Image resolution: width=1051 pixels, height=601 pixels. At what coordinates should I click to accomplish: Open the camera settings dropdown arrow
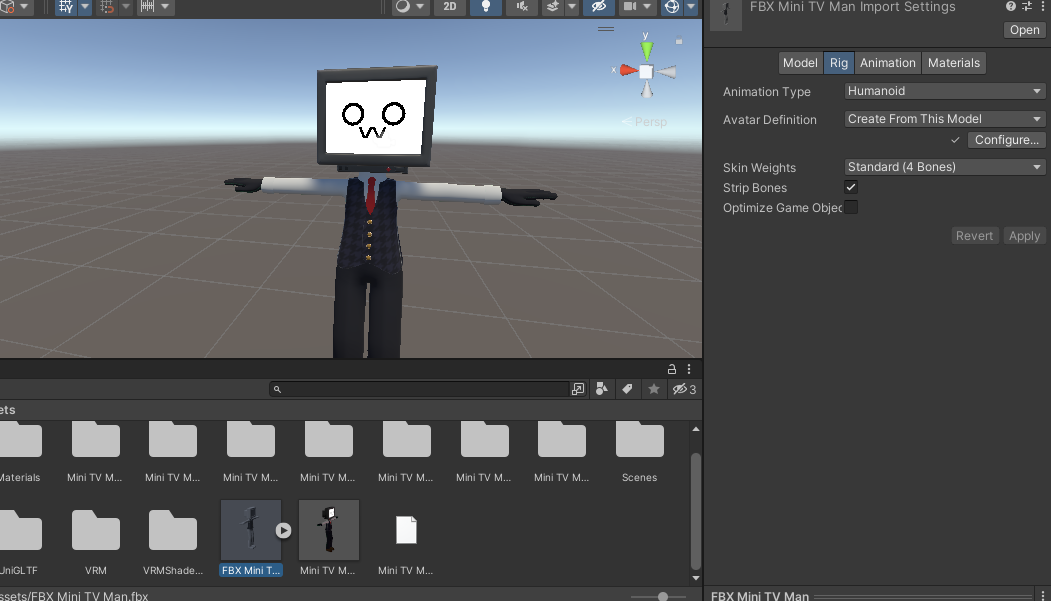(x=647, y=7)
